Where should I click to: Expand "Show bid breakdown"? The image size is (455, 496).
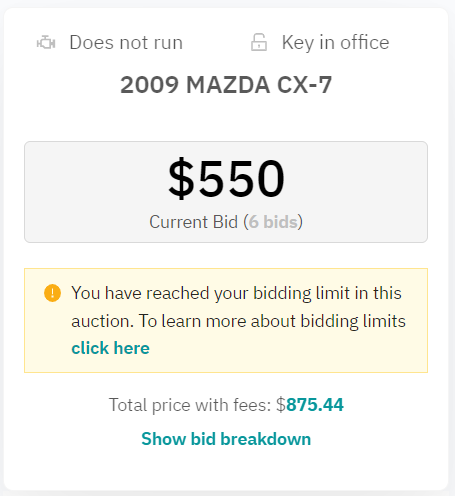pyautogui.click(x=226, y=439)
